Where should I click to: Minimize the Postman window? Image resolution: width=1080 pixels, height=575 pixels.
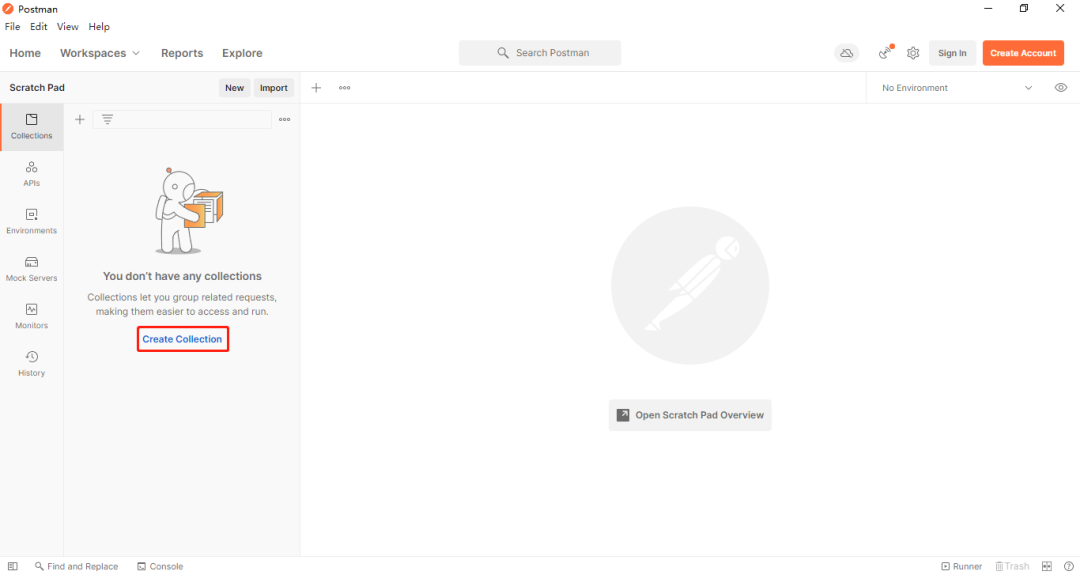pos(988,8)
